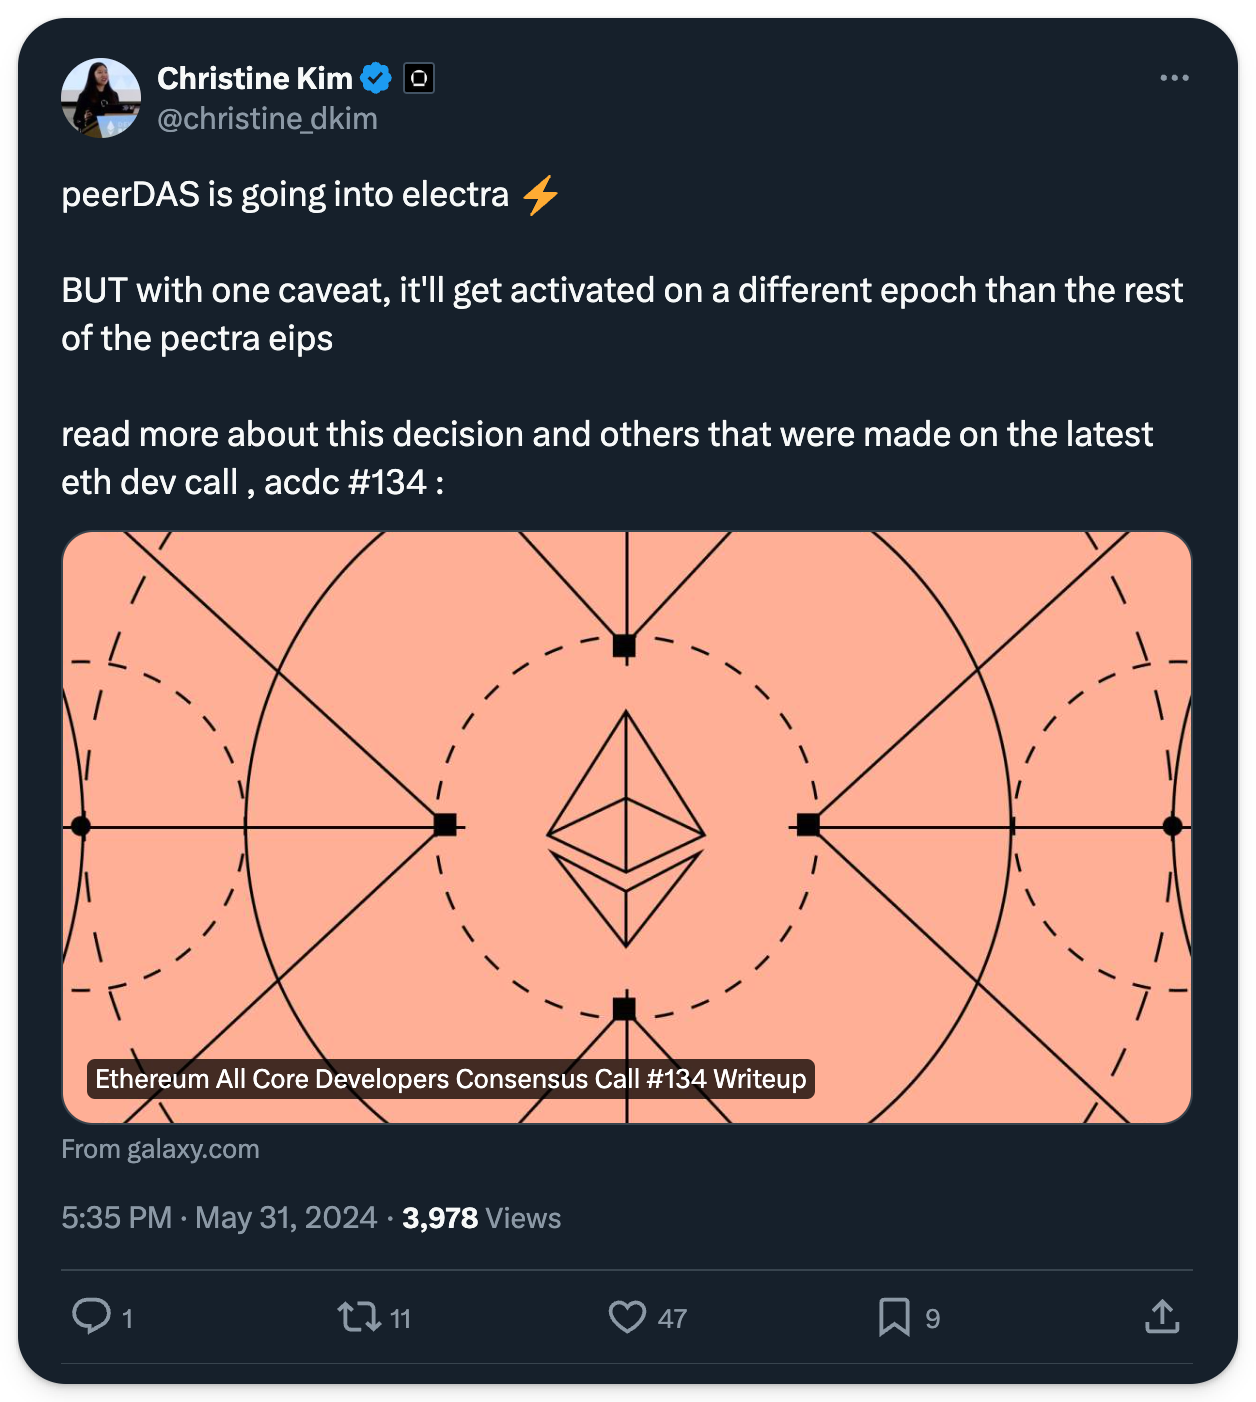The image size is (1256, 1402).
Task: Click the blue verified checkmark badge
Action: click(x=376, y=78)
